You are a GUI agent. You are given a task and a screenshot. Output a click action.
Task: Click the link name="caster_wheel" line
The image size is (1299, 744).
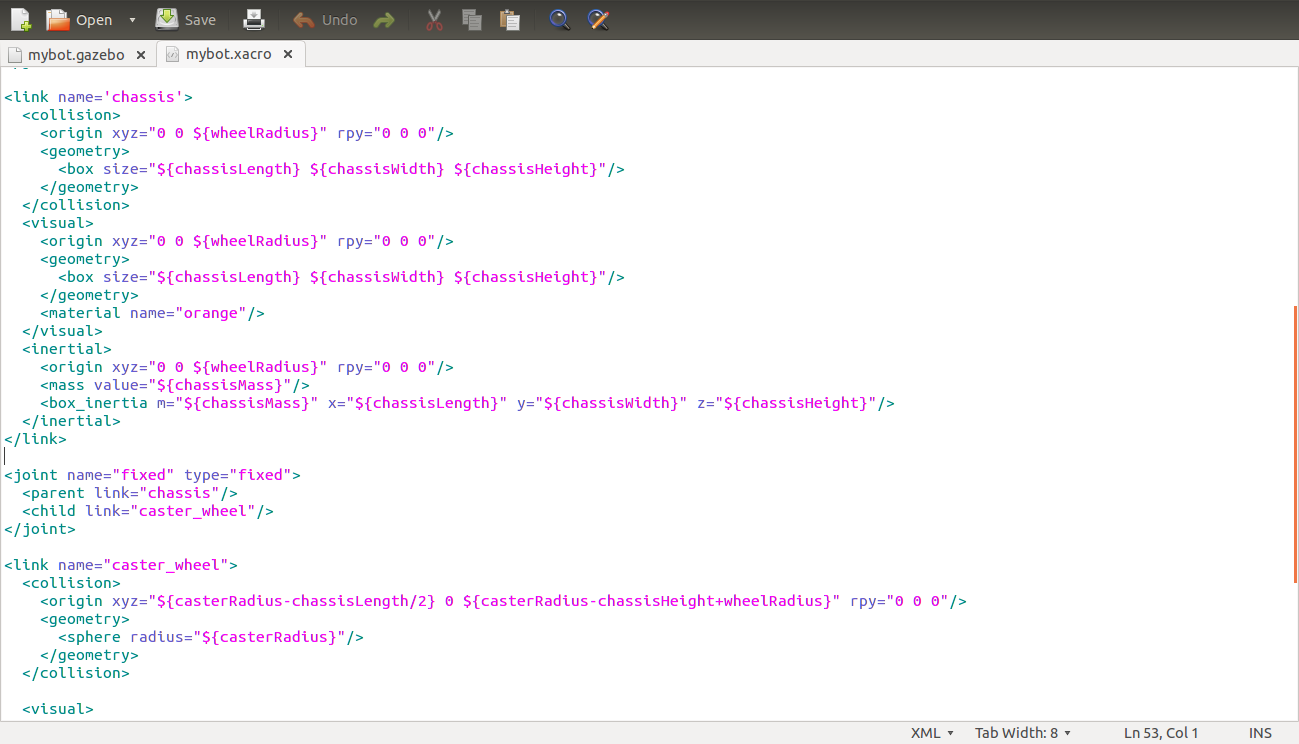121,565
